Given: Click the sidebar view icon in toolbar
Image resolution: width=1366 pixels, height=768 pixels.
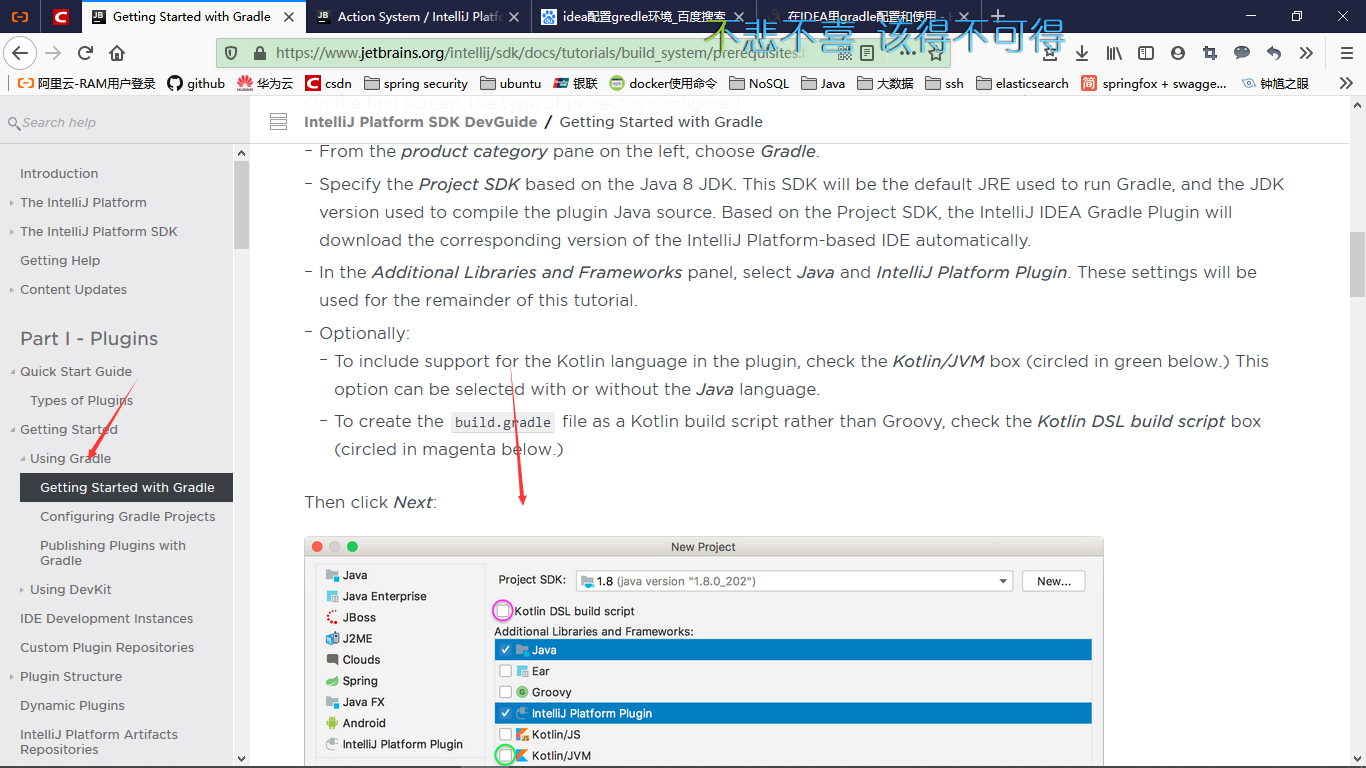Looking at the screenshot, I should click(1145, 54).
